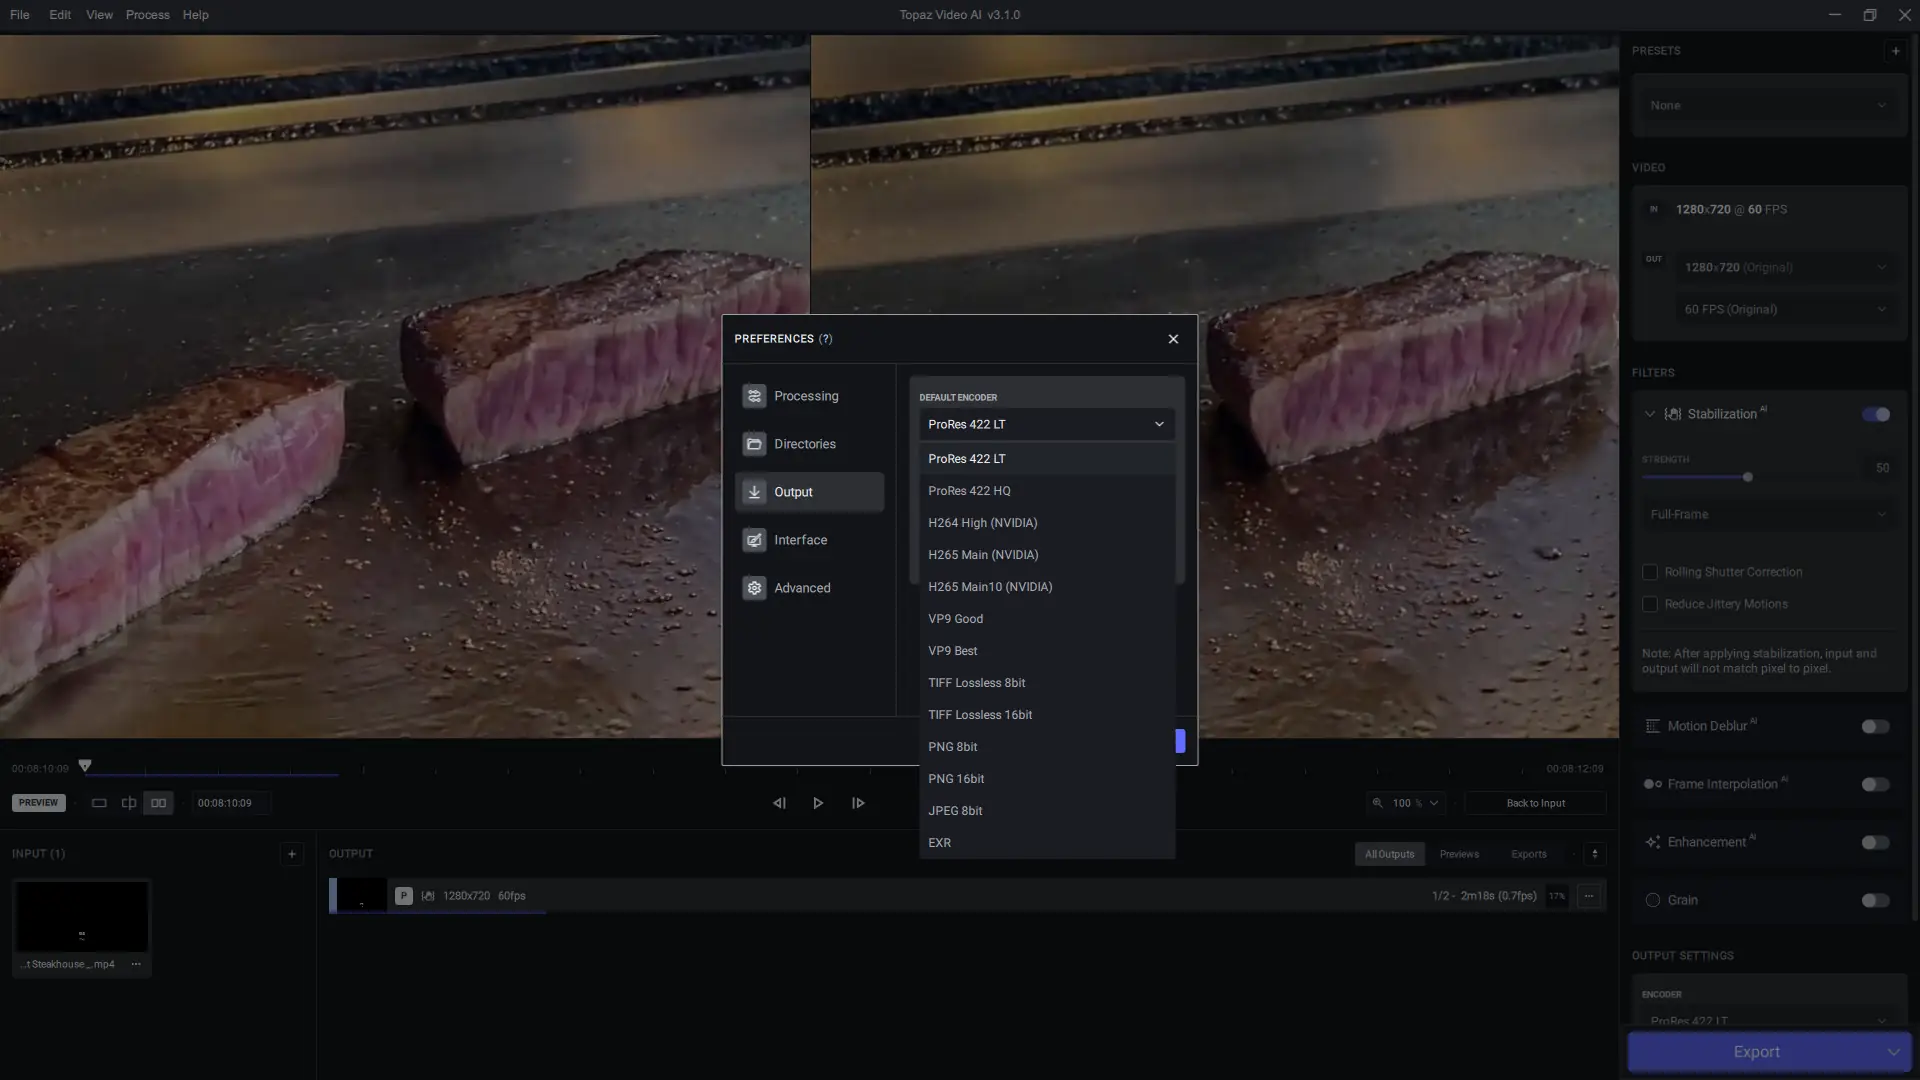Screen dimensions: 1920x1080
Task: Step back one frame
Action: [x=779, y=803]
